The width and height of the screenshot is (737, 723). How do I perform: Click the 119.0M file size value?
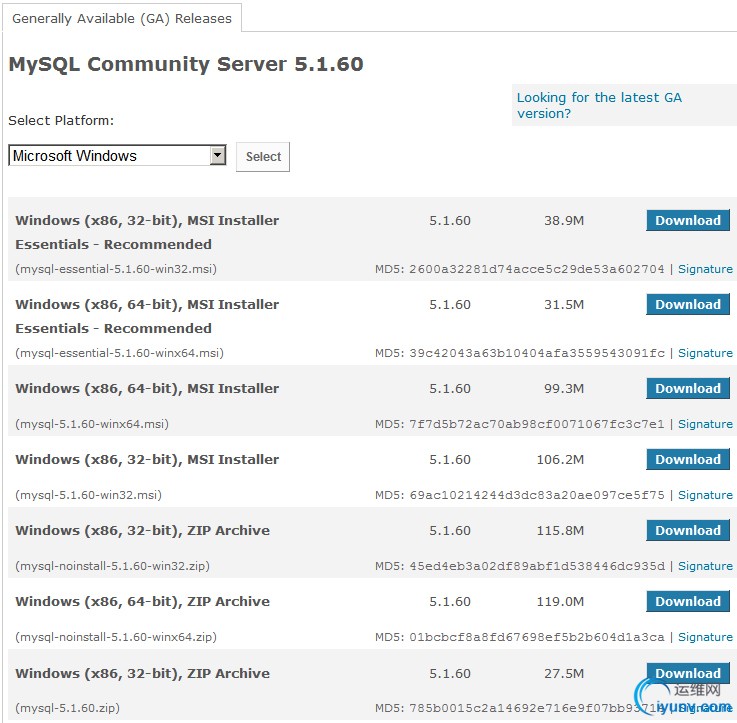point(560,602)
